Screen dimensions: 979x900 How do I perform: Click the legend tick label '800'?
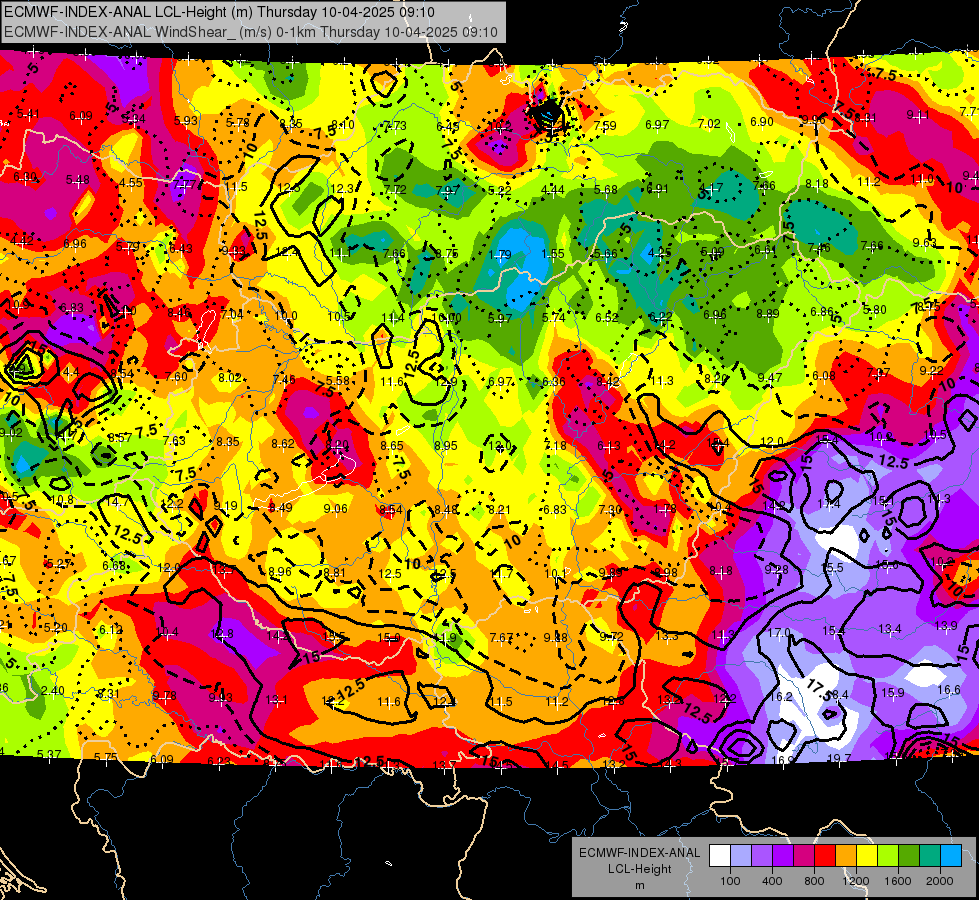point(814,881)
